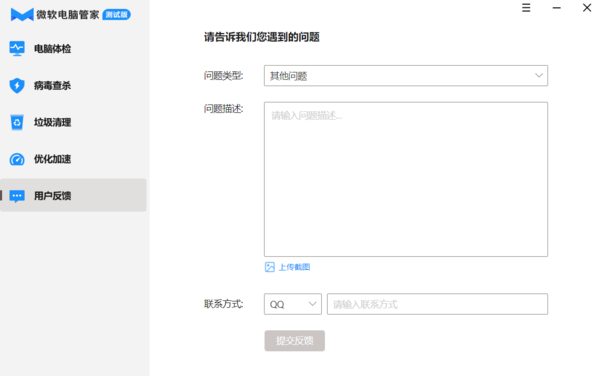Focus the 问题描述 text area
Screen dimensions: 600x376
pyautogui.click(x=406, y=179)
